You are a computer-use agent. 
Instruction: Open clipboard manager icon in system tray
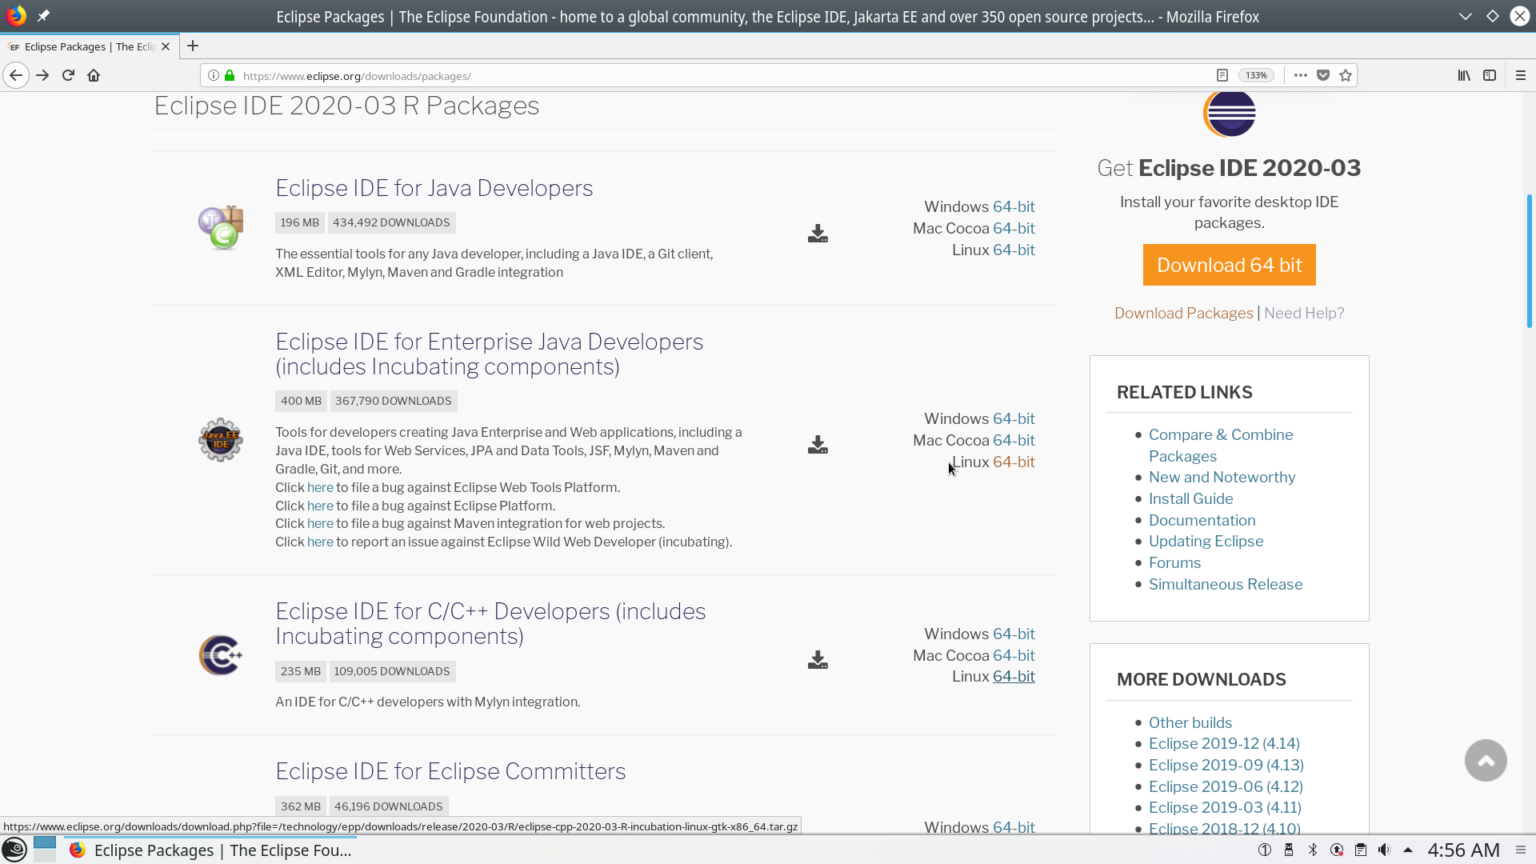[x=1360, y=849]
